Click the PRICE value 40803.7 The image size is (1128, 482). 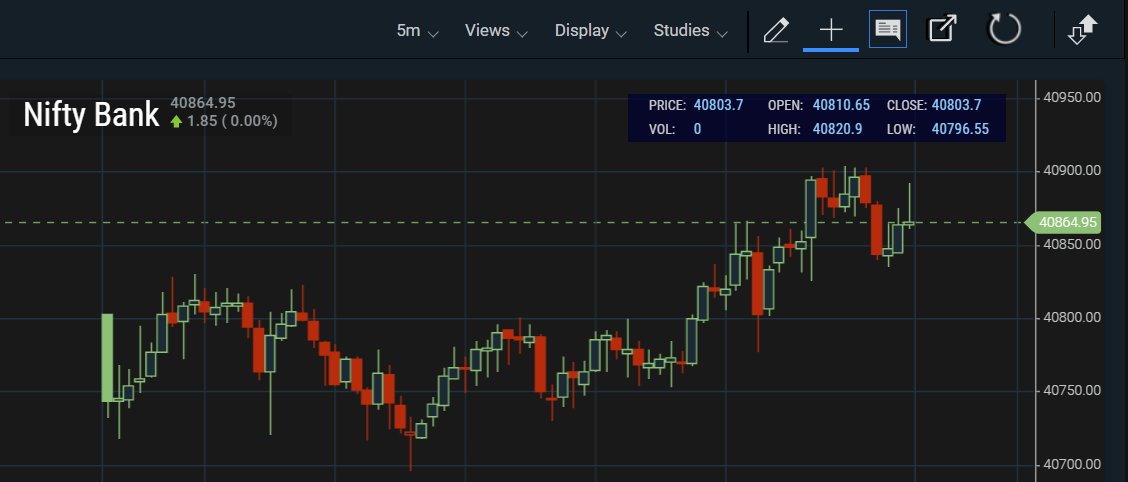(x=718, y=105)
